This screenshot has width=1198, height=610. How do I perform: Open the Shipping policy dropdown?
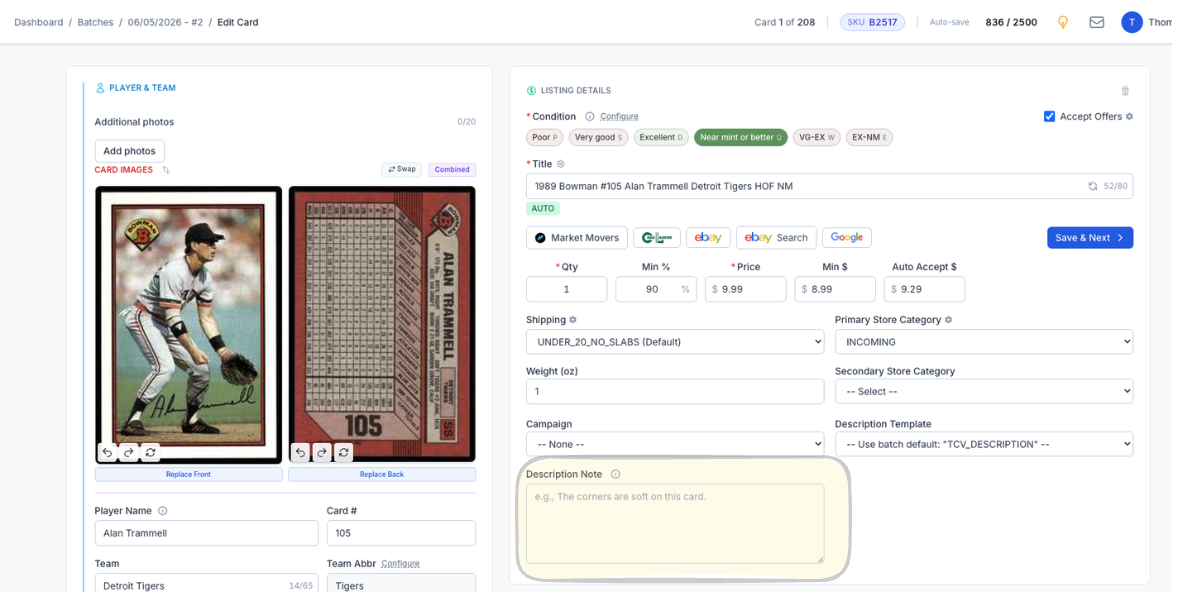(x=675, y=342)
